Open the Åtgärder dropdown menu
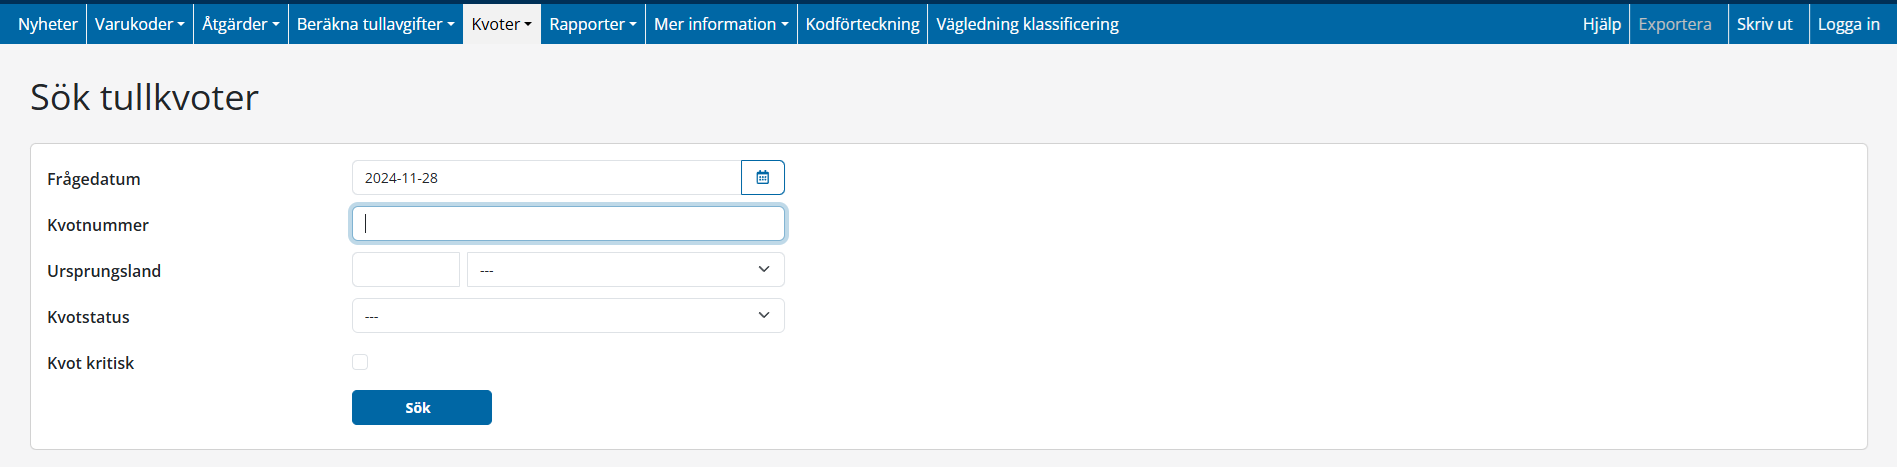Image resolution: width=1897 pixels, height=467 pixels. tap(240, 24)
